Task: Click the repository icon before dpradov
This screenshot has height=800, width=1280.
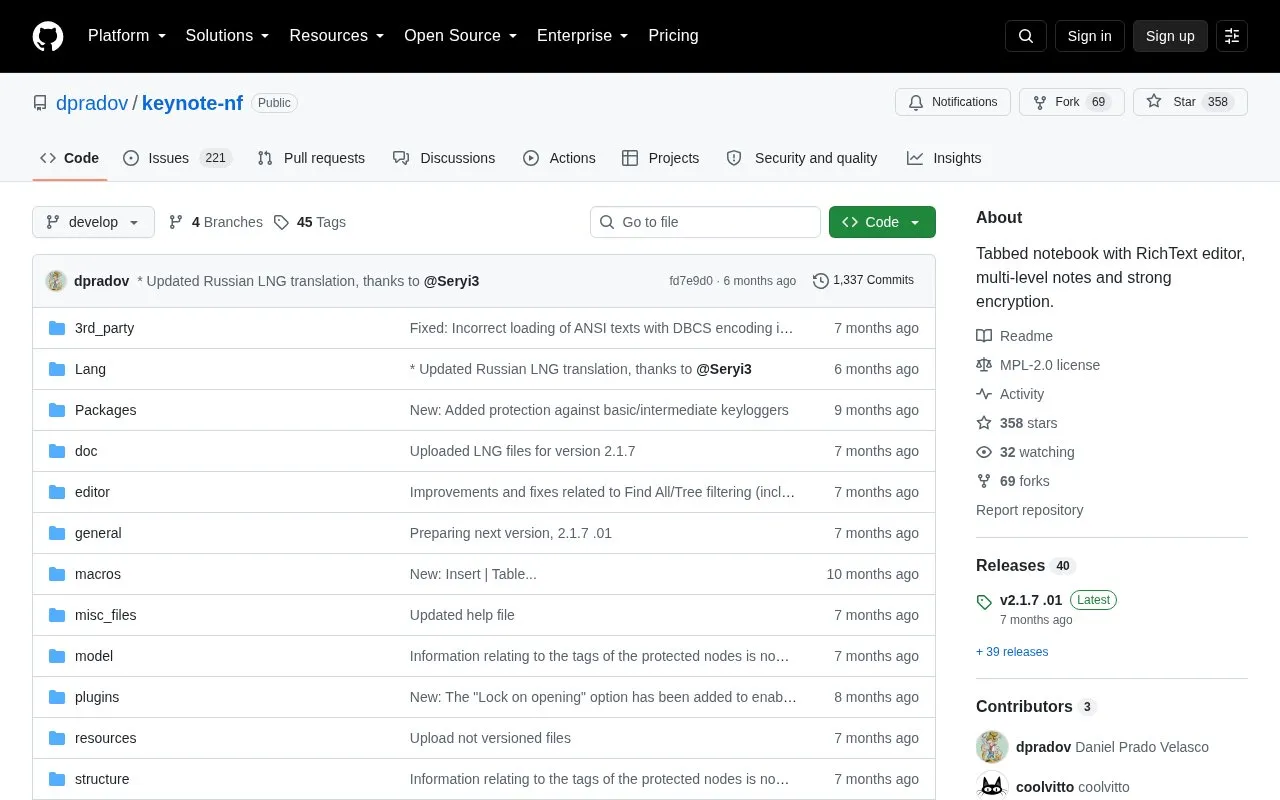Action: point(40,103)
